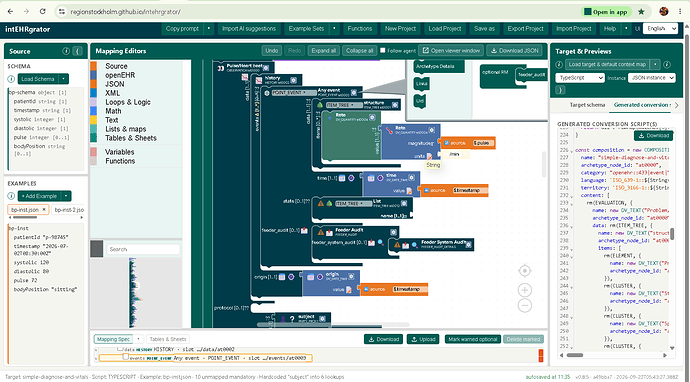Image resolution: width=690 pixels, height=382 pixels.
Task: Open gear settings on origin block
Action: tap(351, 276)
